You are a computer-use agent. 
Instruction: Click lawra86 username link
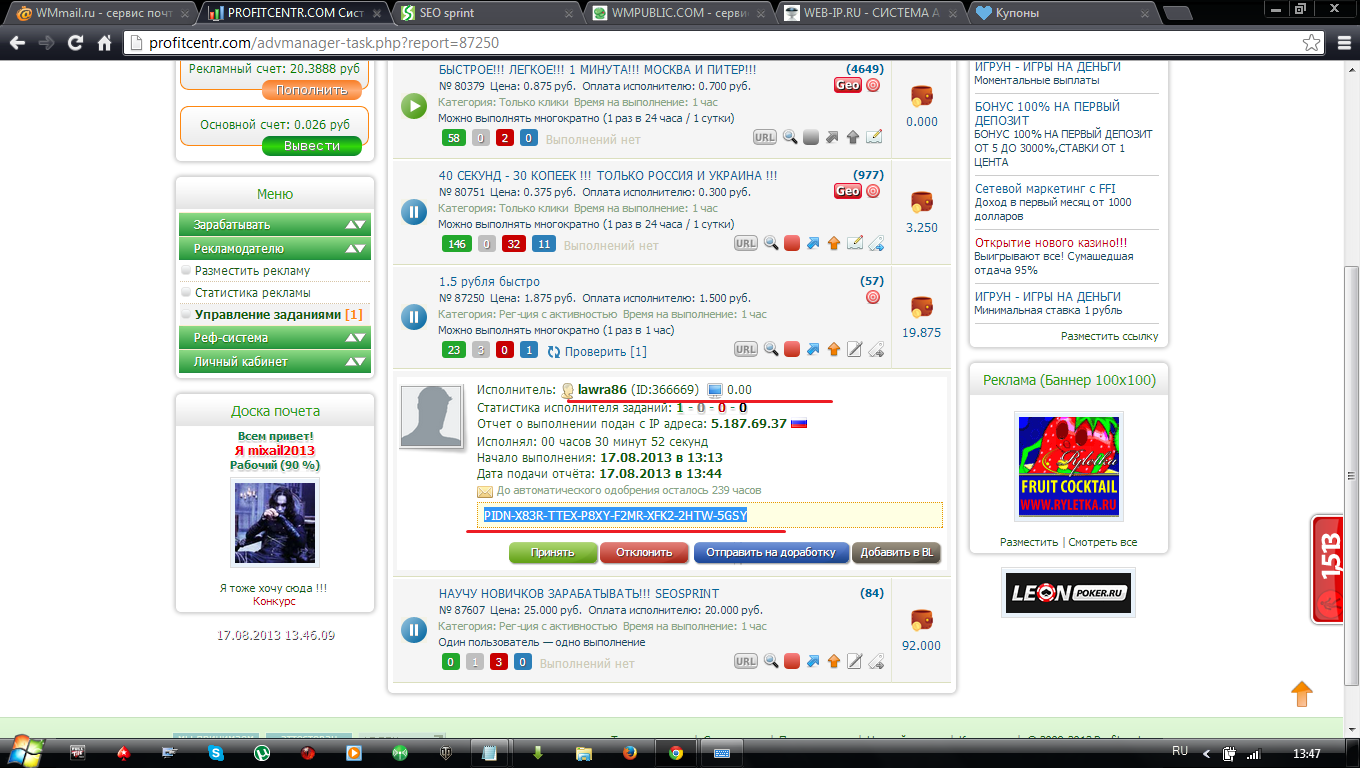[x=602, y=389]
